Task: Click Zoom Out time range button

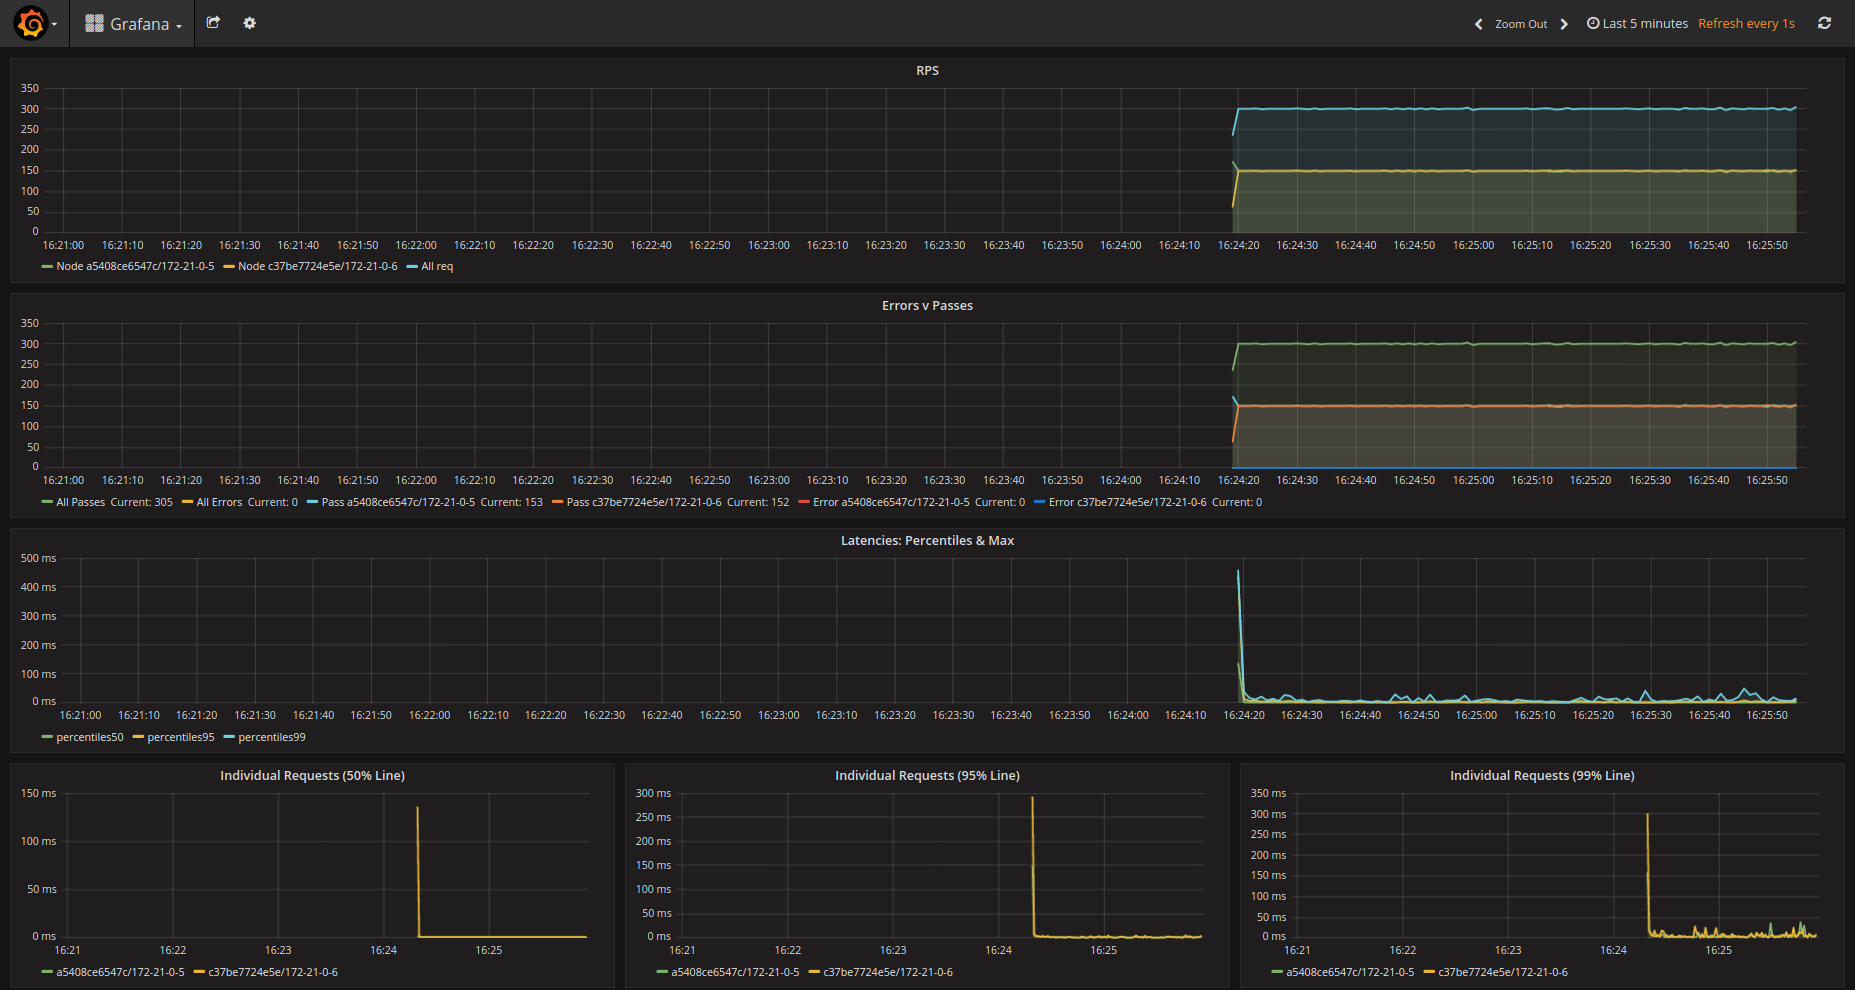Action: (1521, 24)
